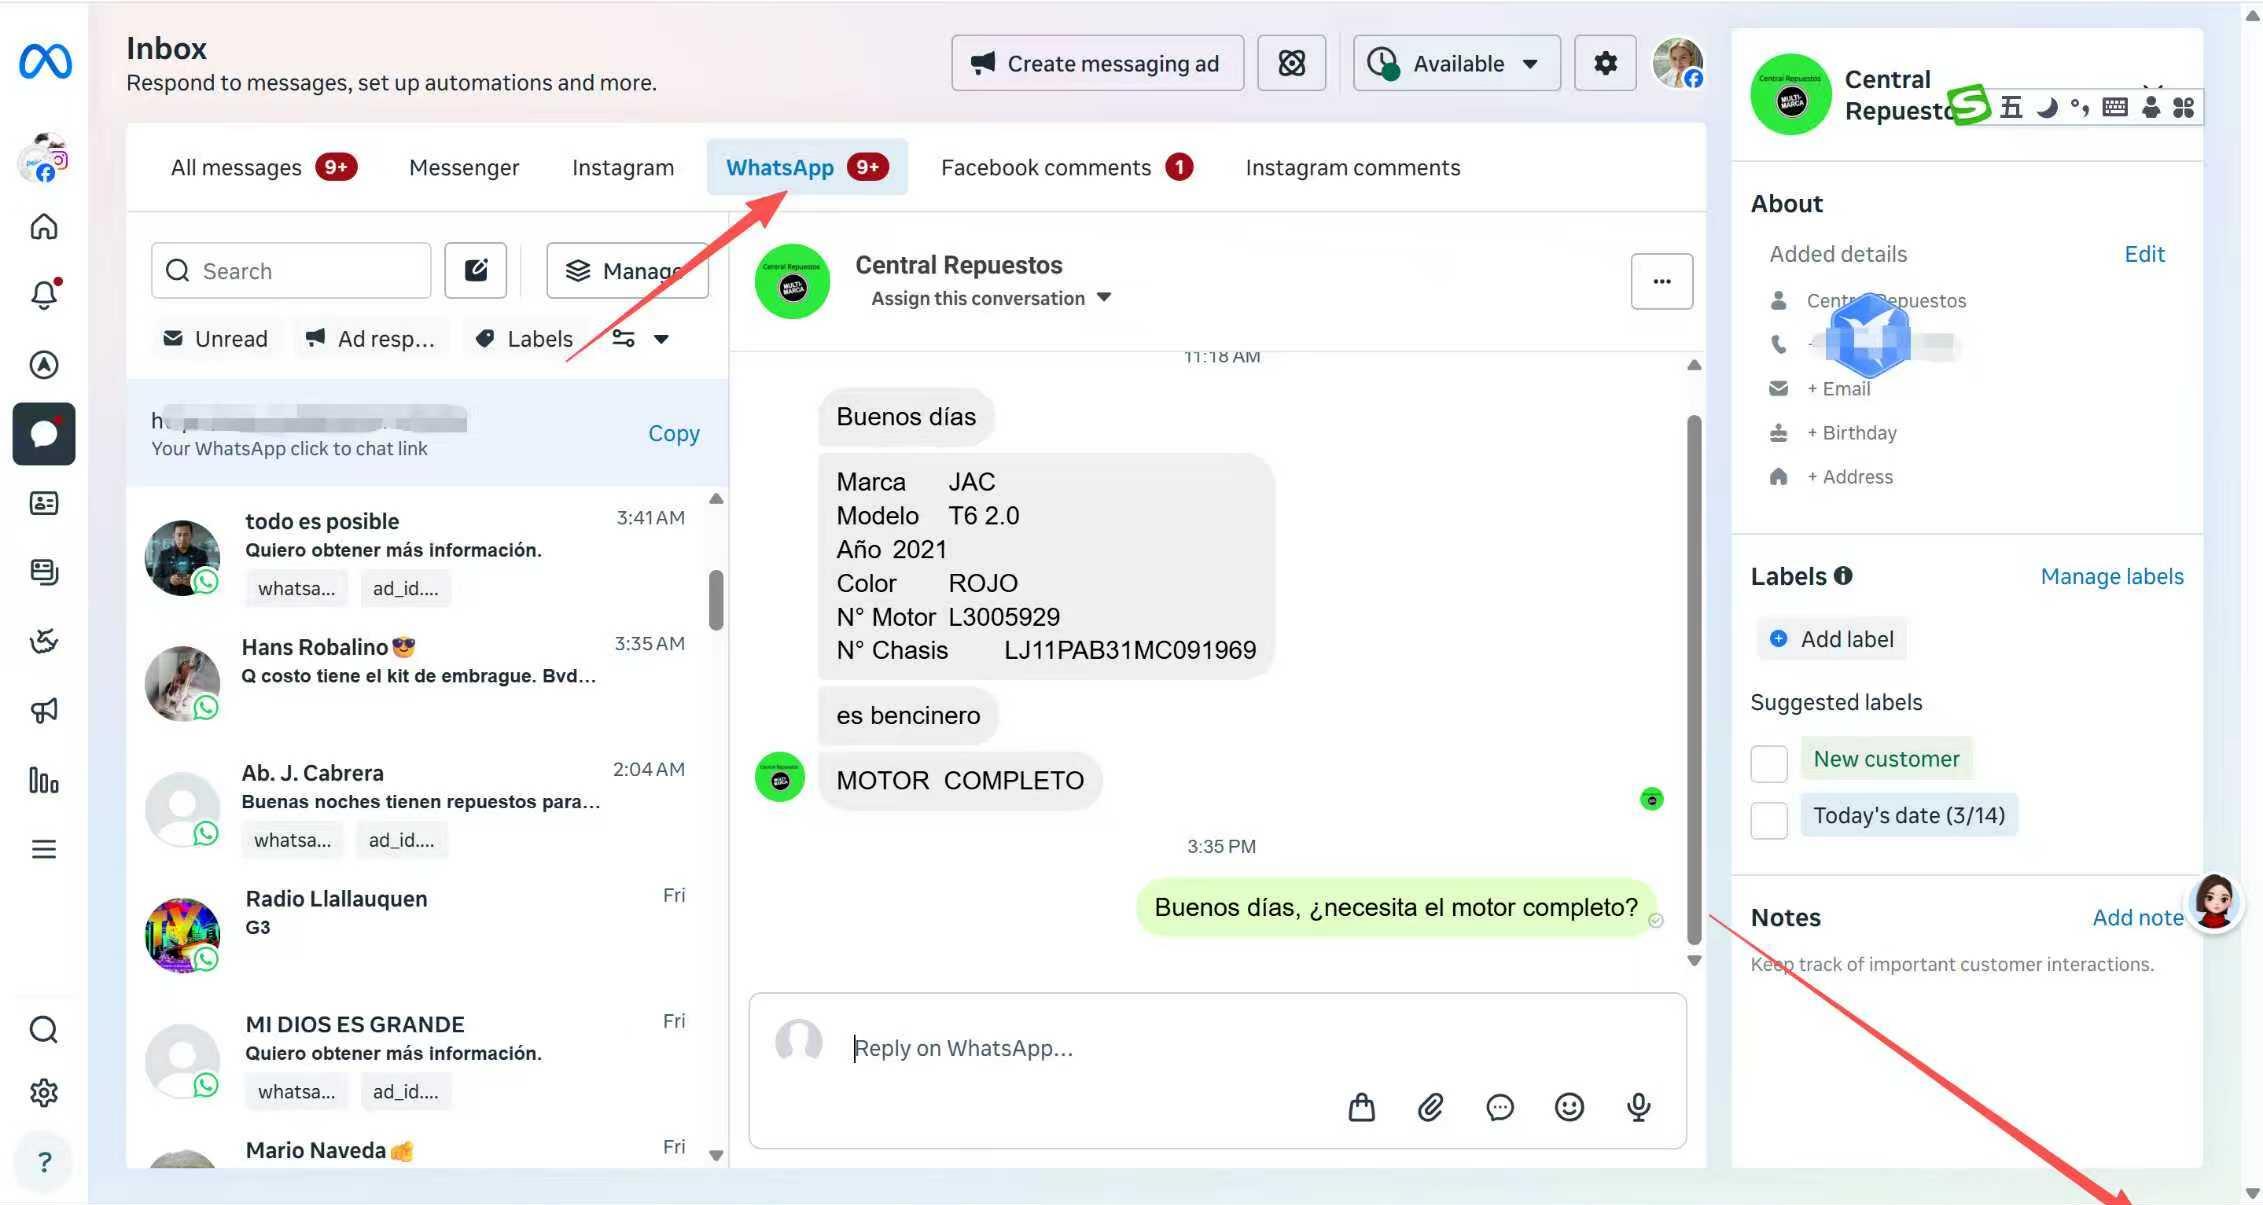Go to Home in left sidebar
This screenshot has height=1205, width=2263.
pyautogui.click(x=44, y=227)
